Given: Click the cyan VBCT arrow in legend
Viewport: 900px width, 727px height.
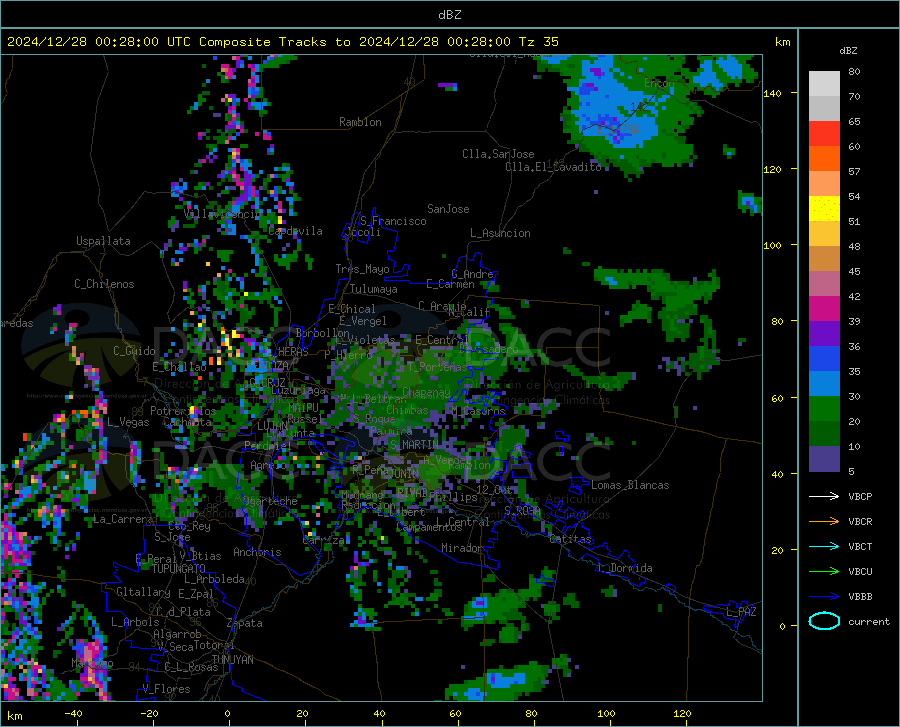Looking at the screenshot, I should (x=824, y=546).
